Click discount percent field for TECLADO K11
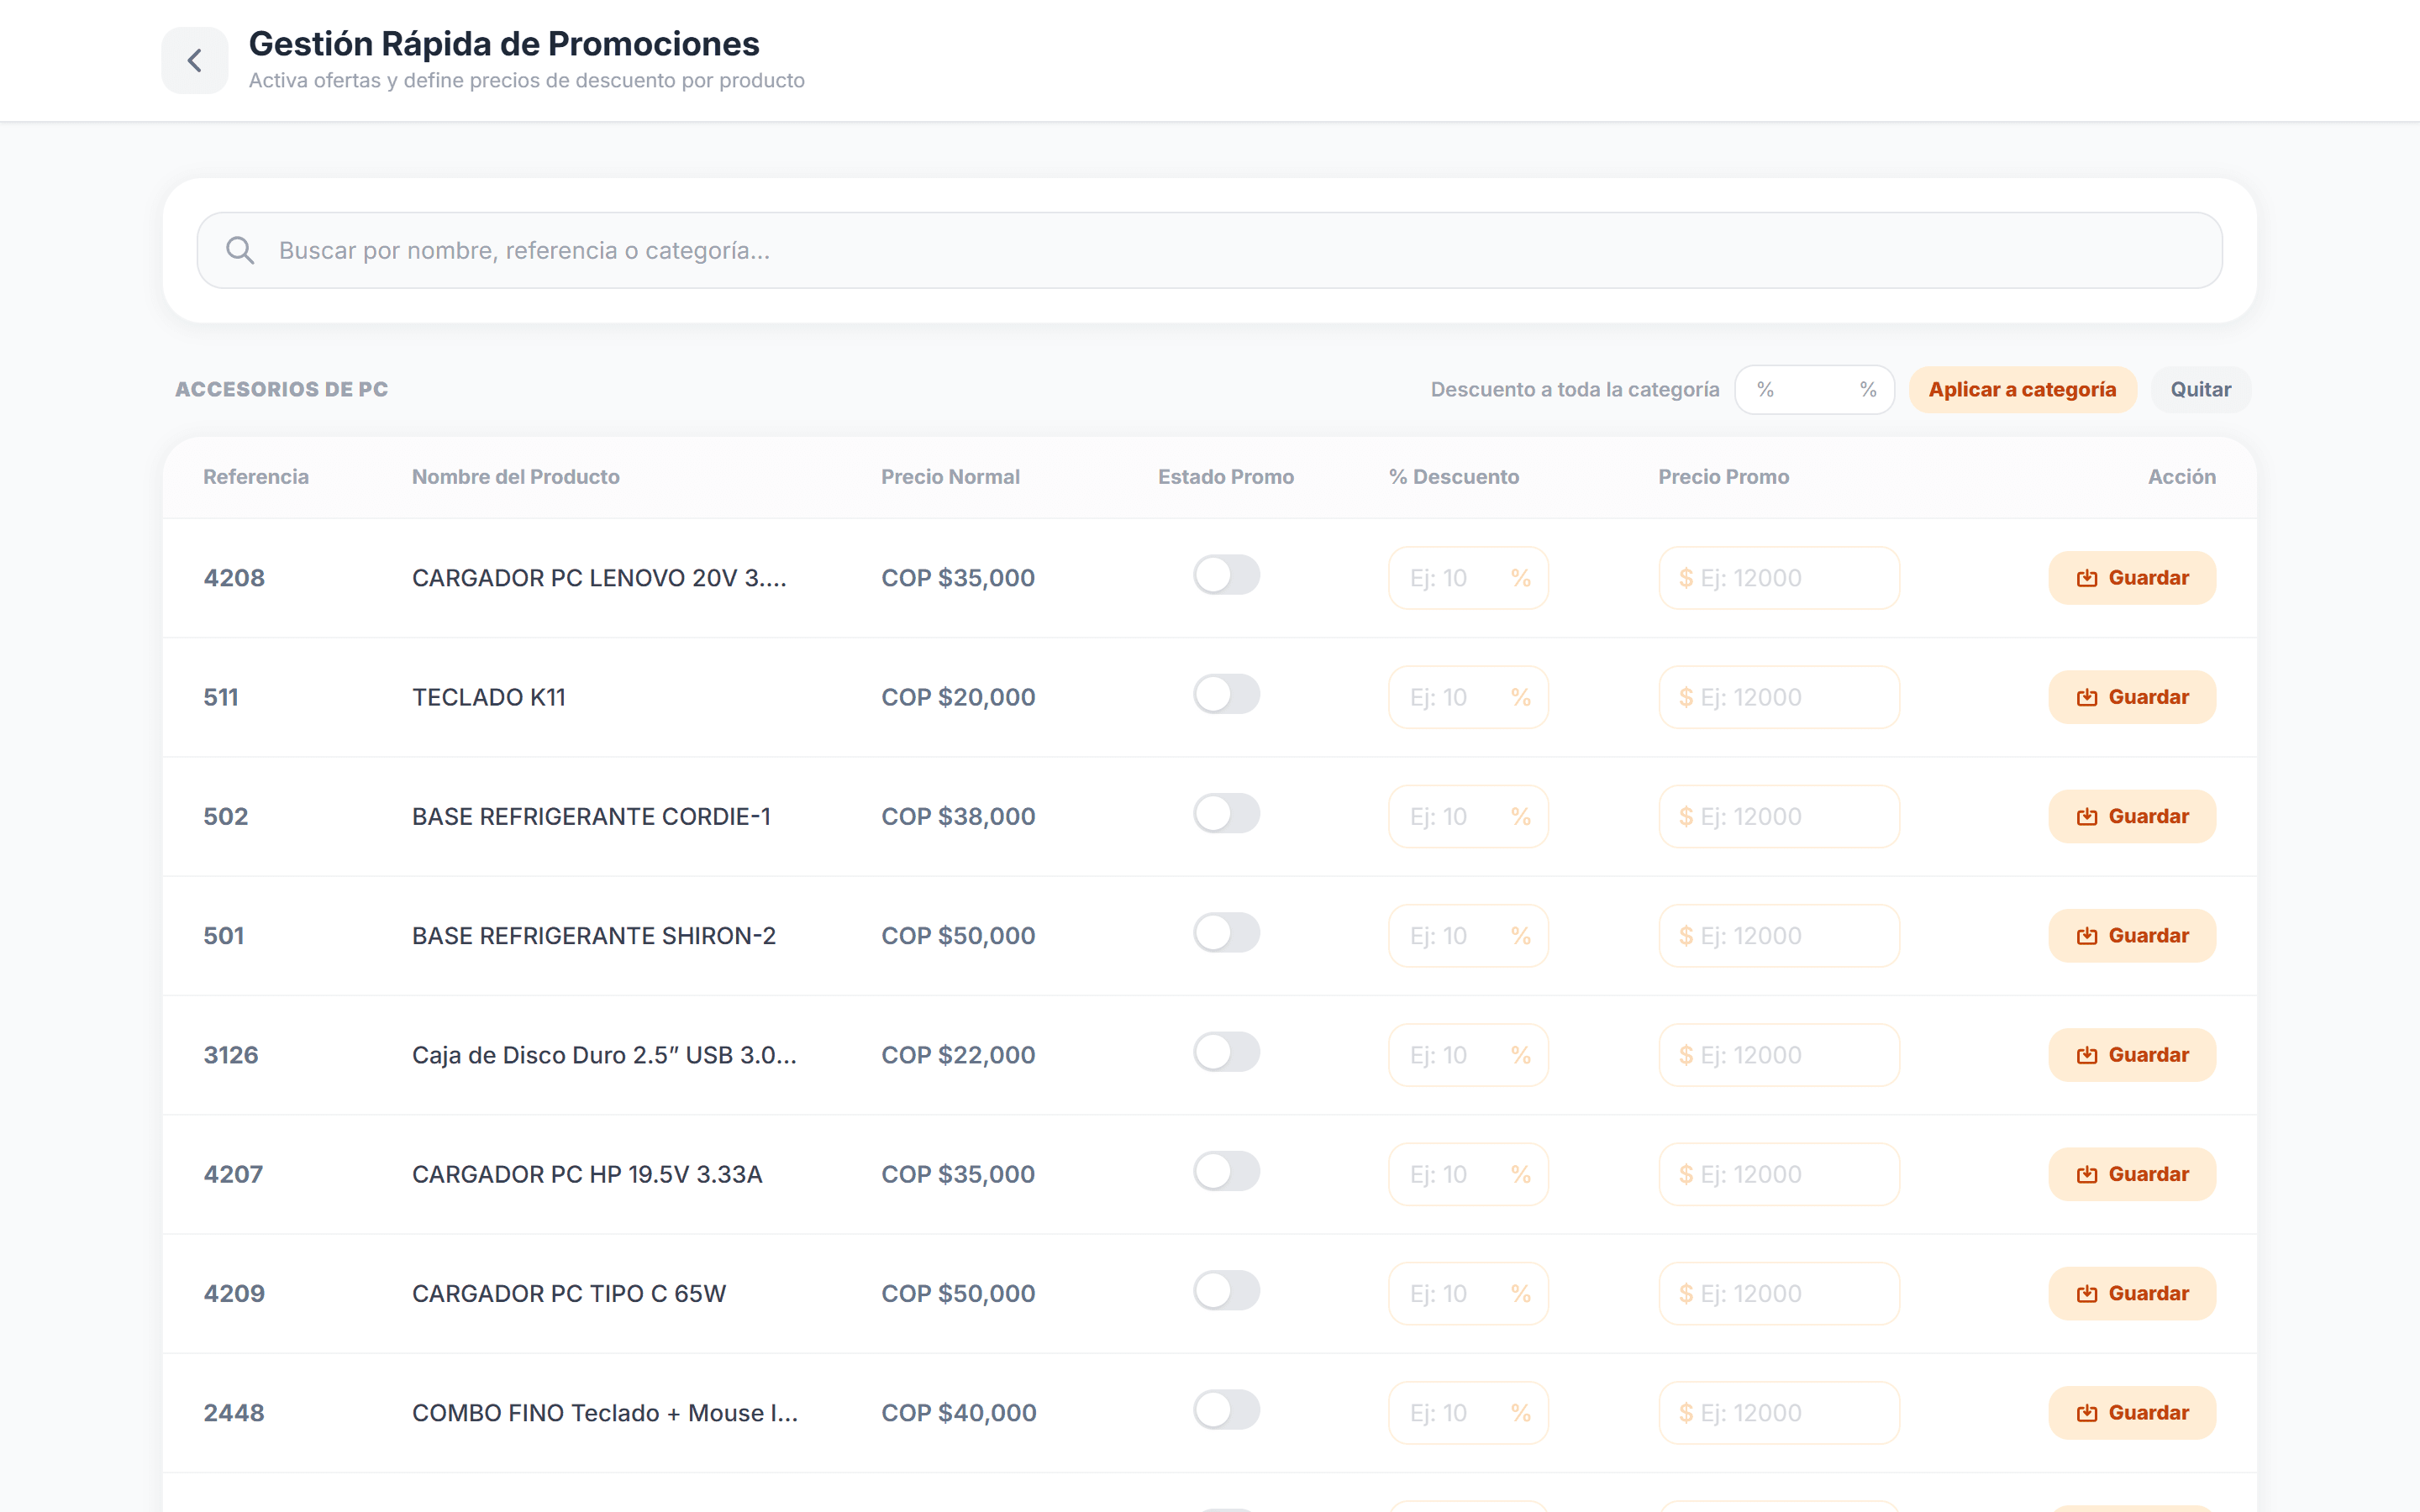 [x=1468, y=697]
